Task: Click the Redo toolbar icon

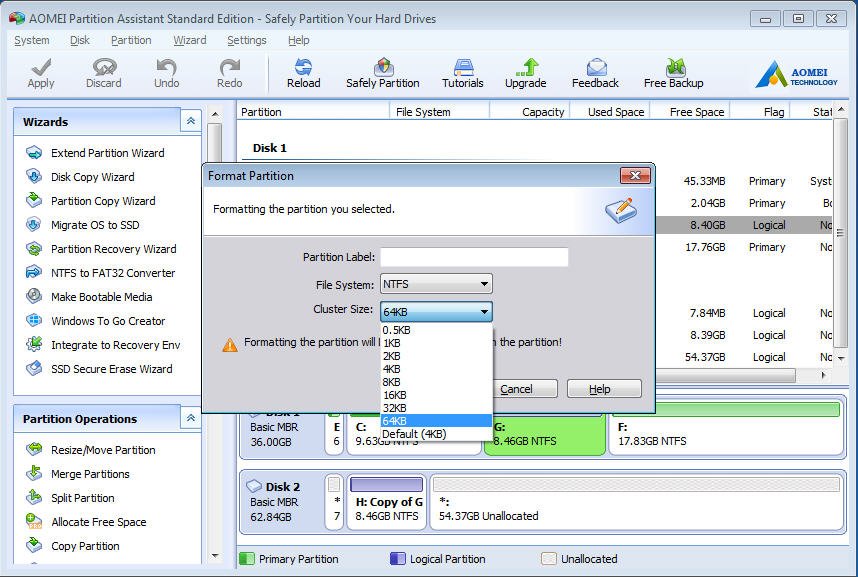Action: click(230, 73)
